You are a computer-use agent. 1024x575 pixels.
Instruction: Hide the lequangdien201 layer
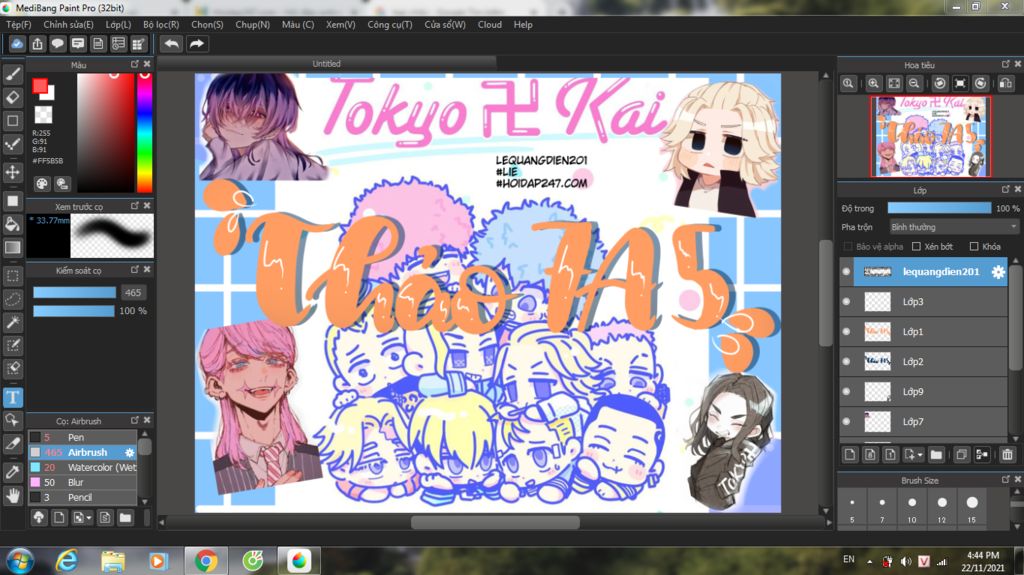coord(846,272)
